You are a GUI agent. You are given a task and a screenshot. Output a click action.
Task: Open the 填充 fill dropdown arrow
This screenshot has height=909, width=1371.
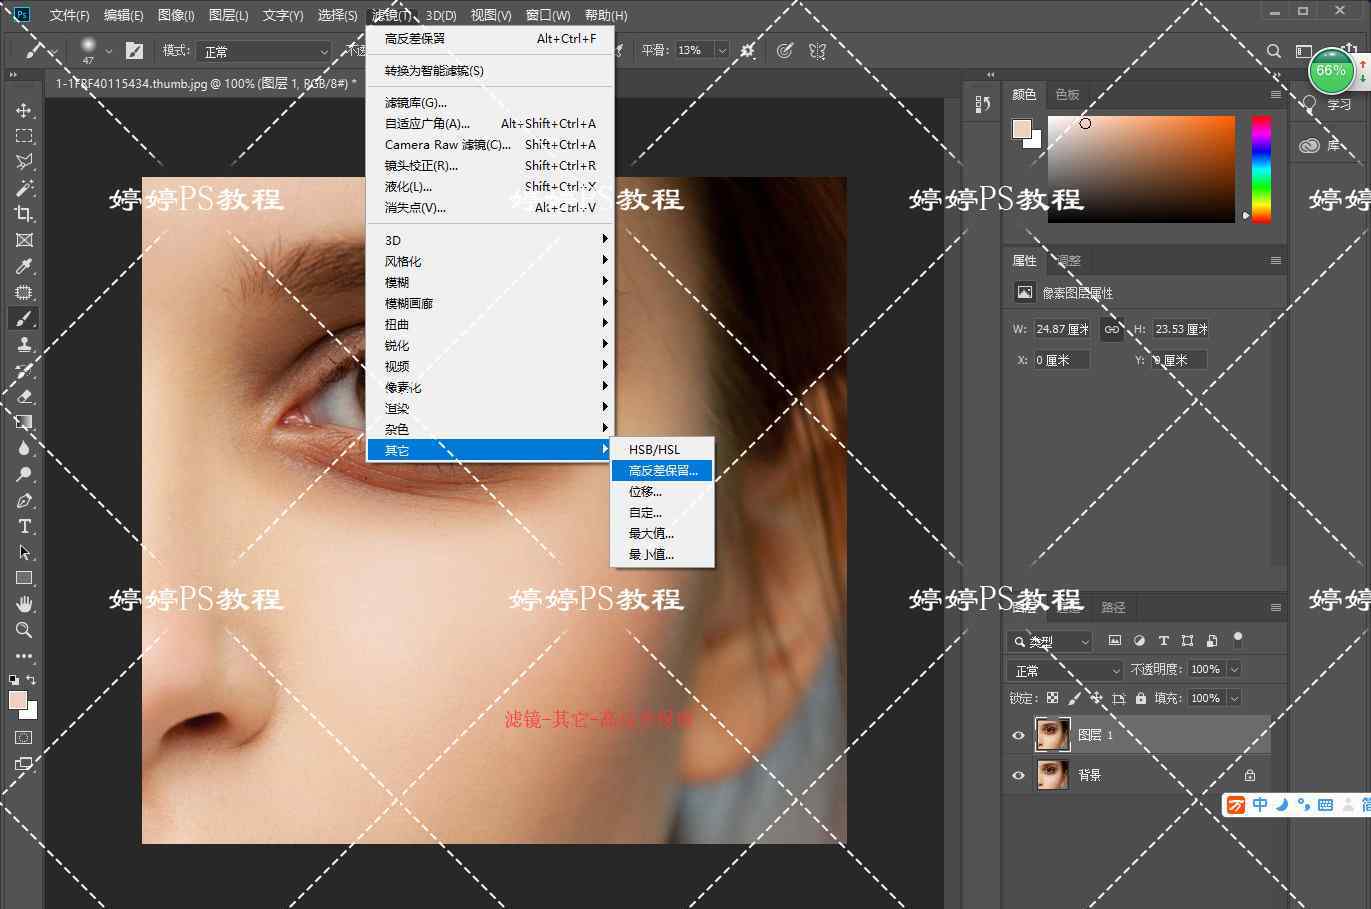click(1234, 698)
